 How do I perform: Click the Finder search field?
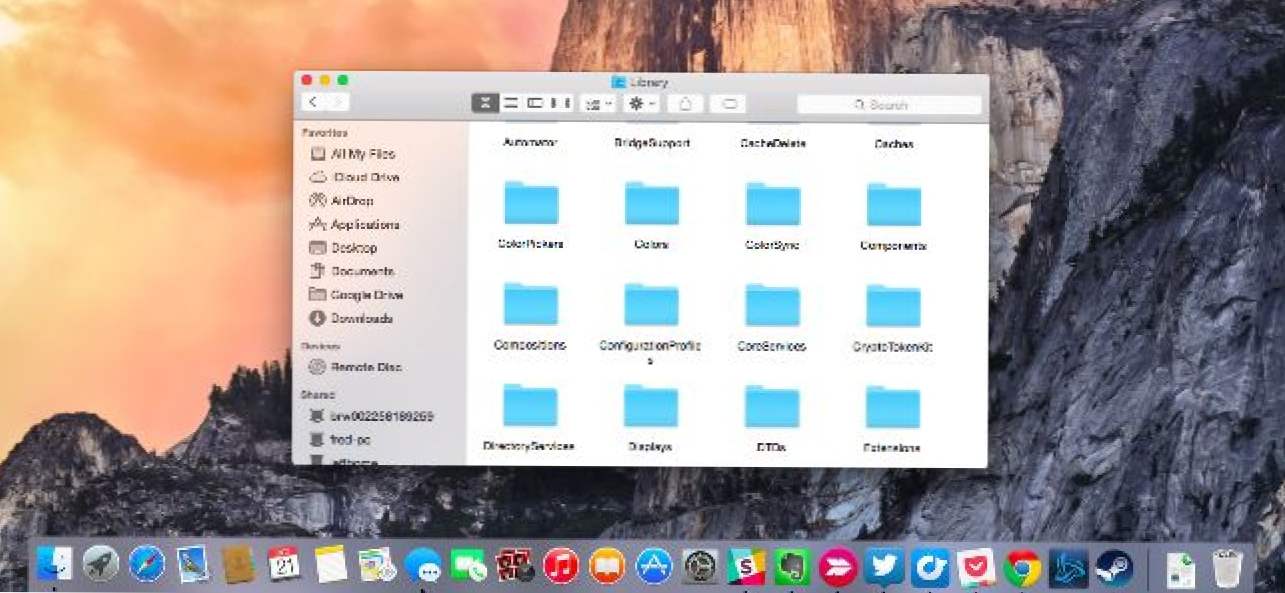tap(889, 104)
